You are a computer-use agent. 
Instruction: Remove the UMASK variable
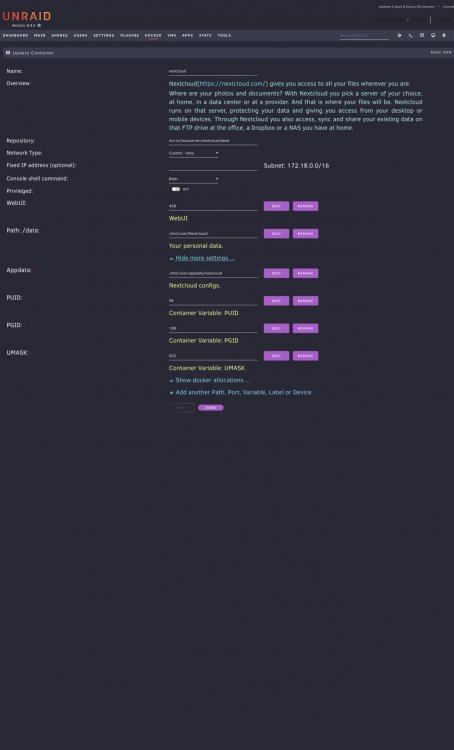click(305, 356)
